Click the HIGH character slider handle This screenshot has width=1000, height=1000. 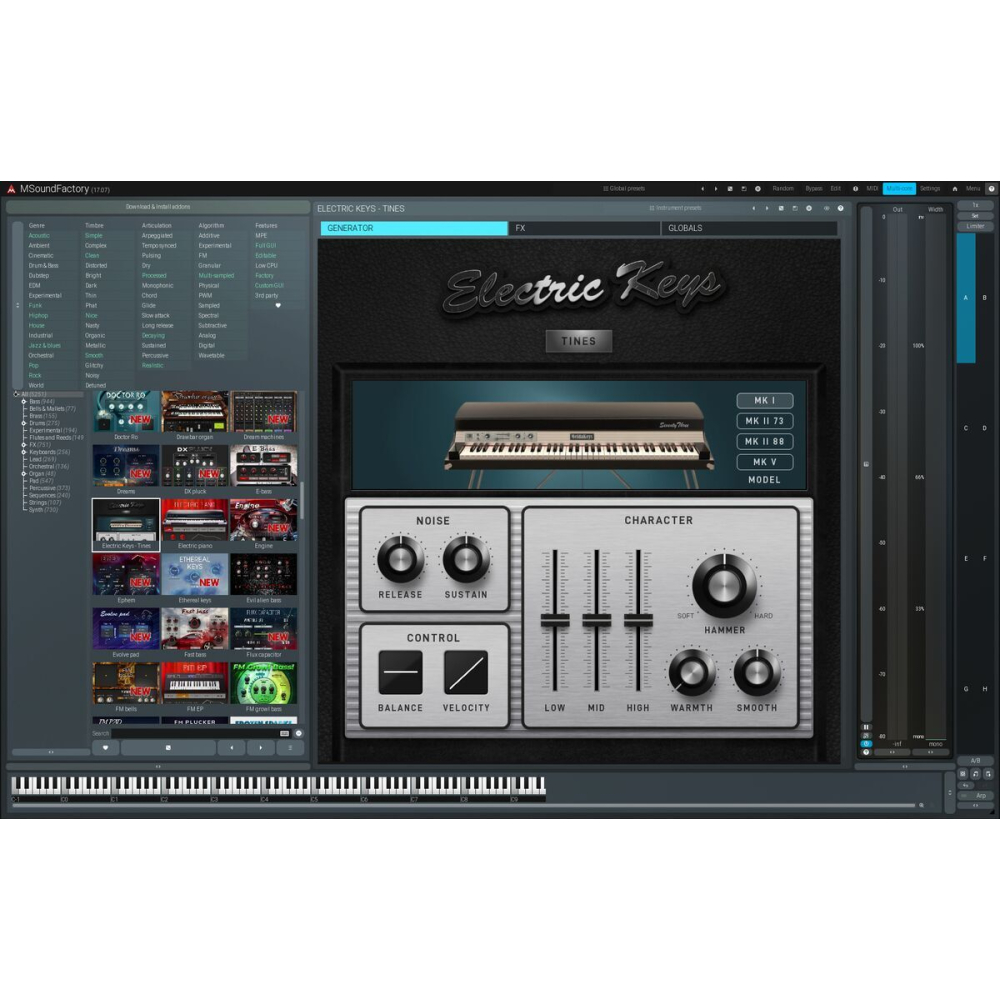click(x=638, y=619)
